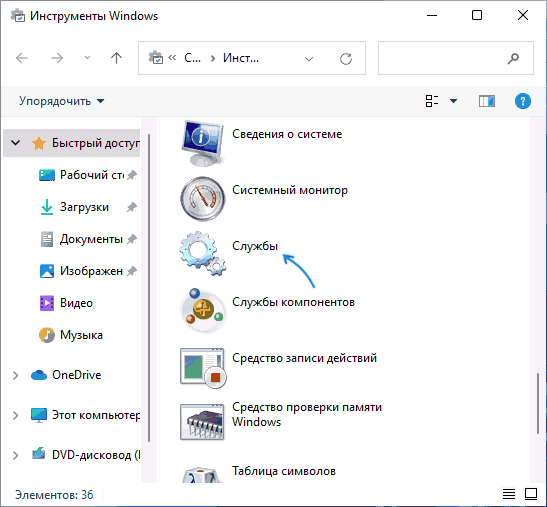The image size is (547, 507).
Task: Click the Windows Tools icon in the address bar
Action: tap(156, 58)
